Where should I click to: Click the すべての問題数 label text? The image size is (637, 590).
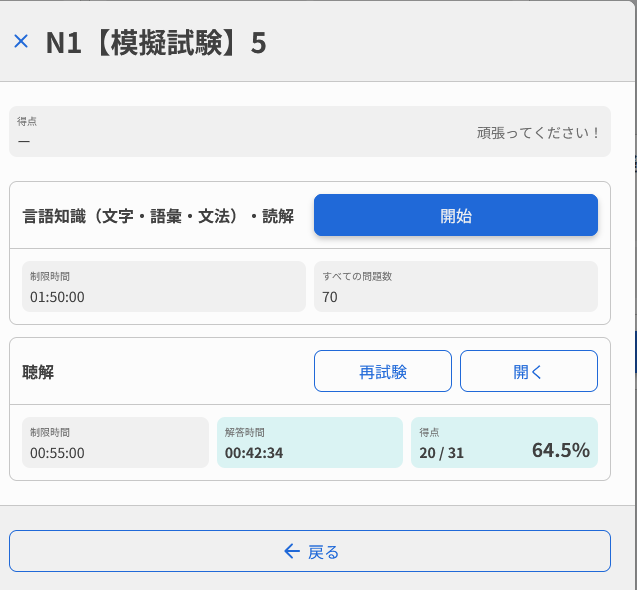(x=357, y=276)
